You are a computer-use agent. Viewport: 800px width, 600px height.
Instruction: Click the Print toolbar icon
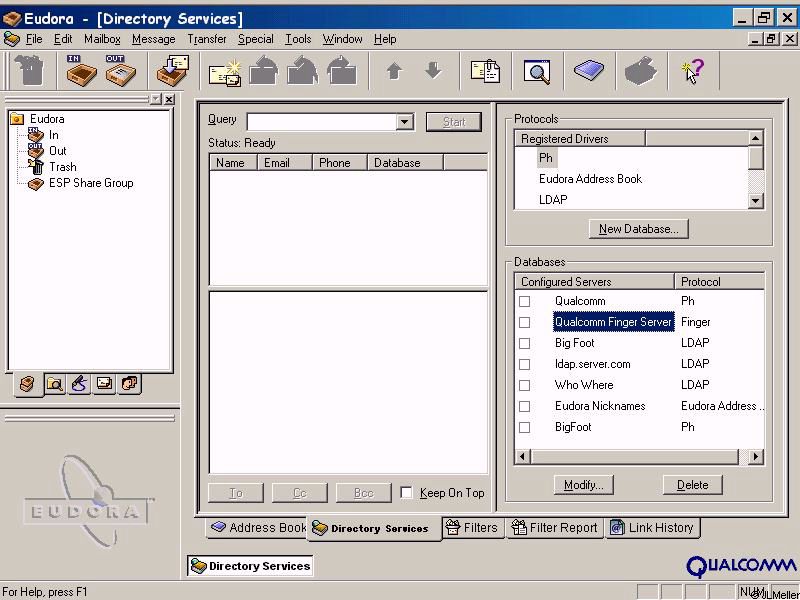coord(641,71)
